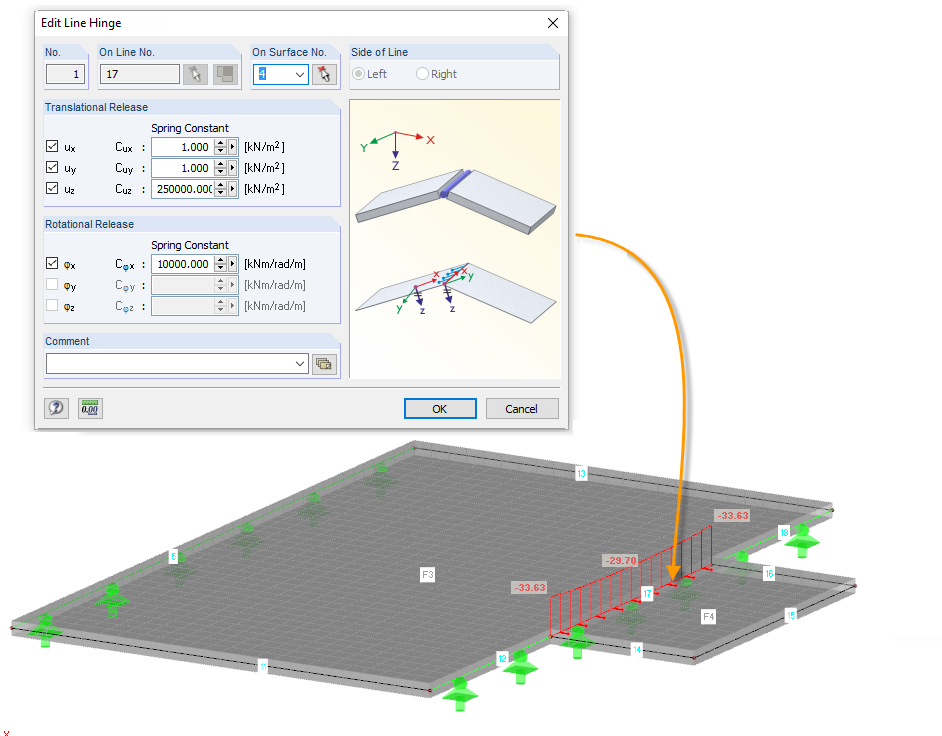The image size is (942, 736).
Task: Enable the φy rotational release checkbox
Action: coord(52,285)
